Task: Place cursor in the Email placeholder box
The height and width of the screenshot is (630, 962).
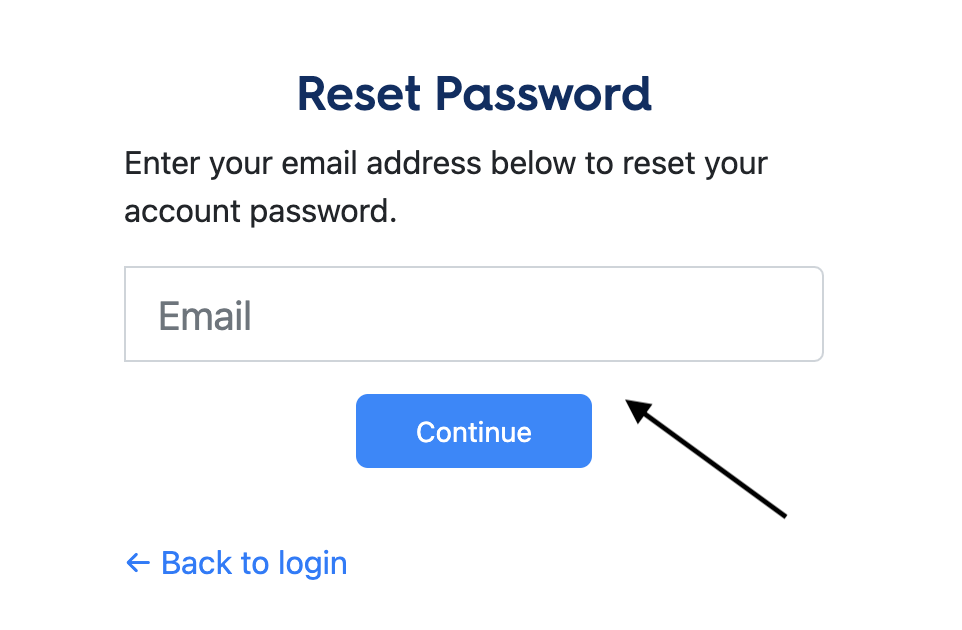Action: point(474,314)
